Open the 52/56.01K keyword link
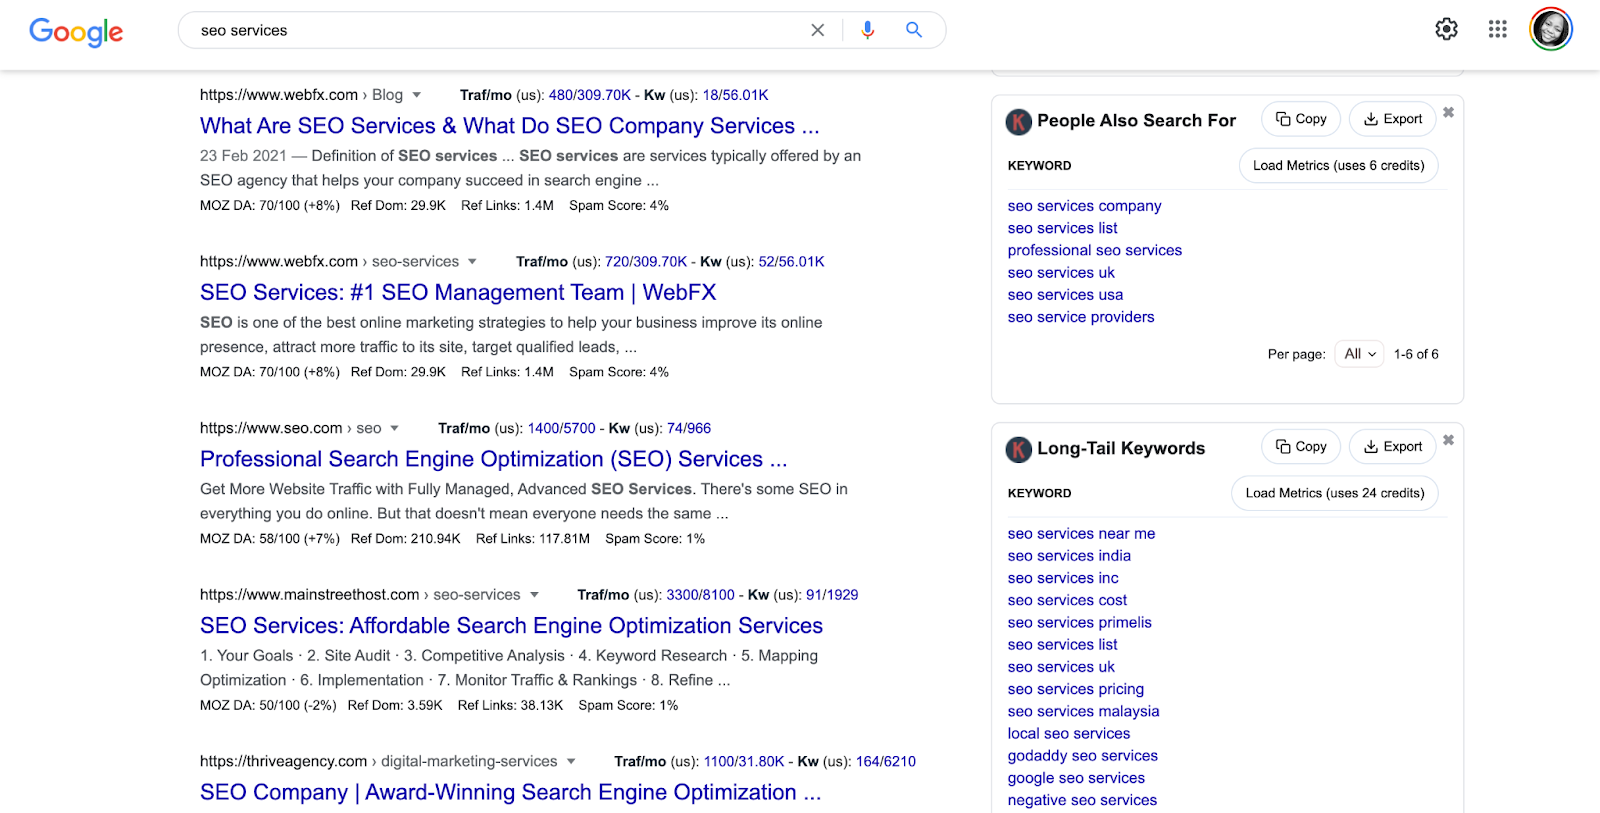The image size is (1600, 813). [x=792, y=262]
